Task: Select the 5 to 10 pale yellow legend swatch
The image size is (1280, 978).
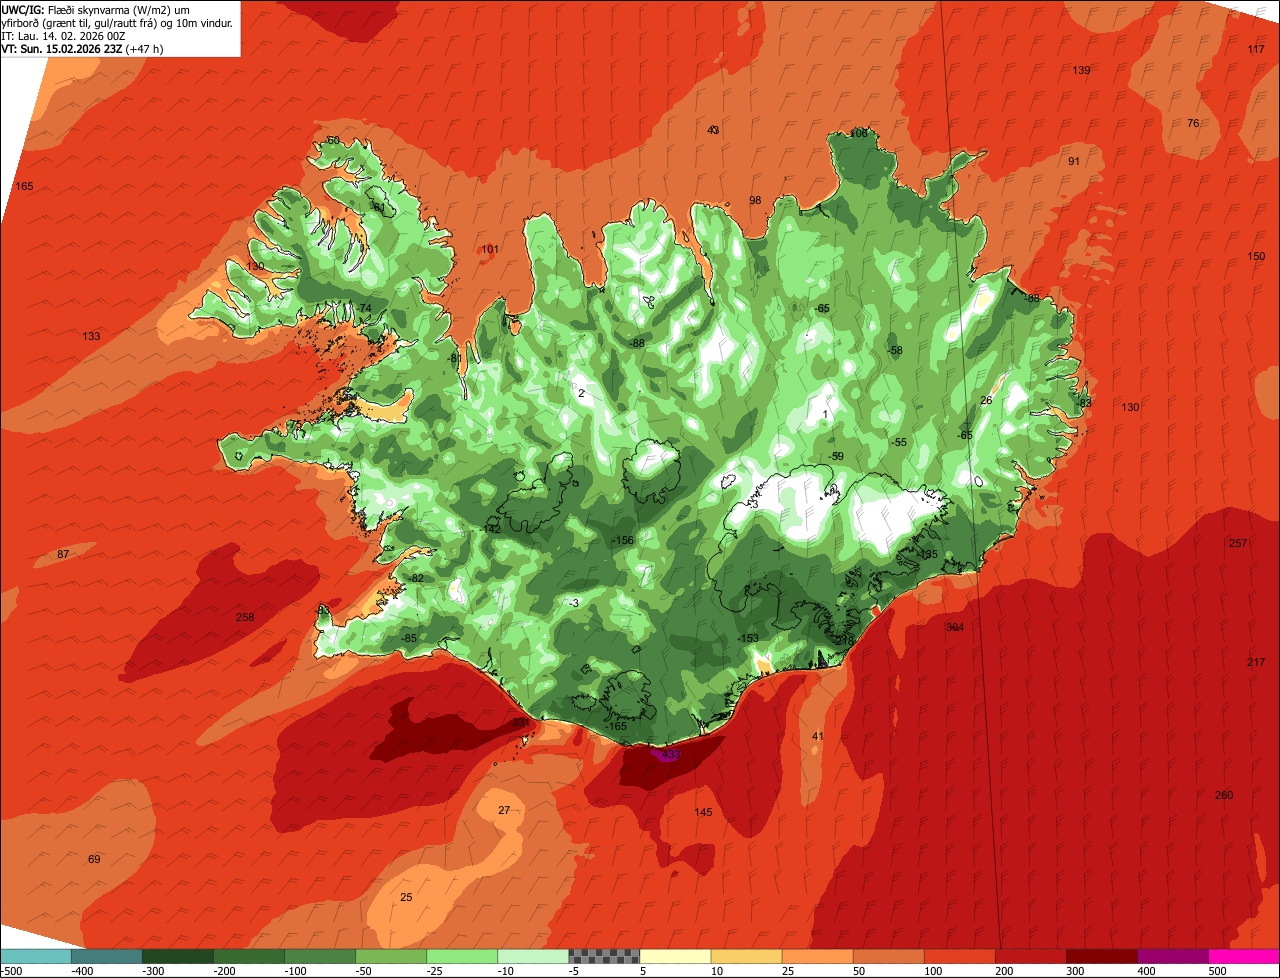Action: (x=674, y=956)
